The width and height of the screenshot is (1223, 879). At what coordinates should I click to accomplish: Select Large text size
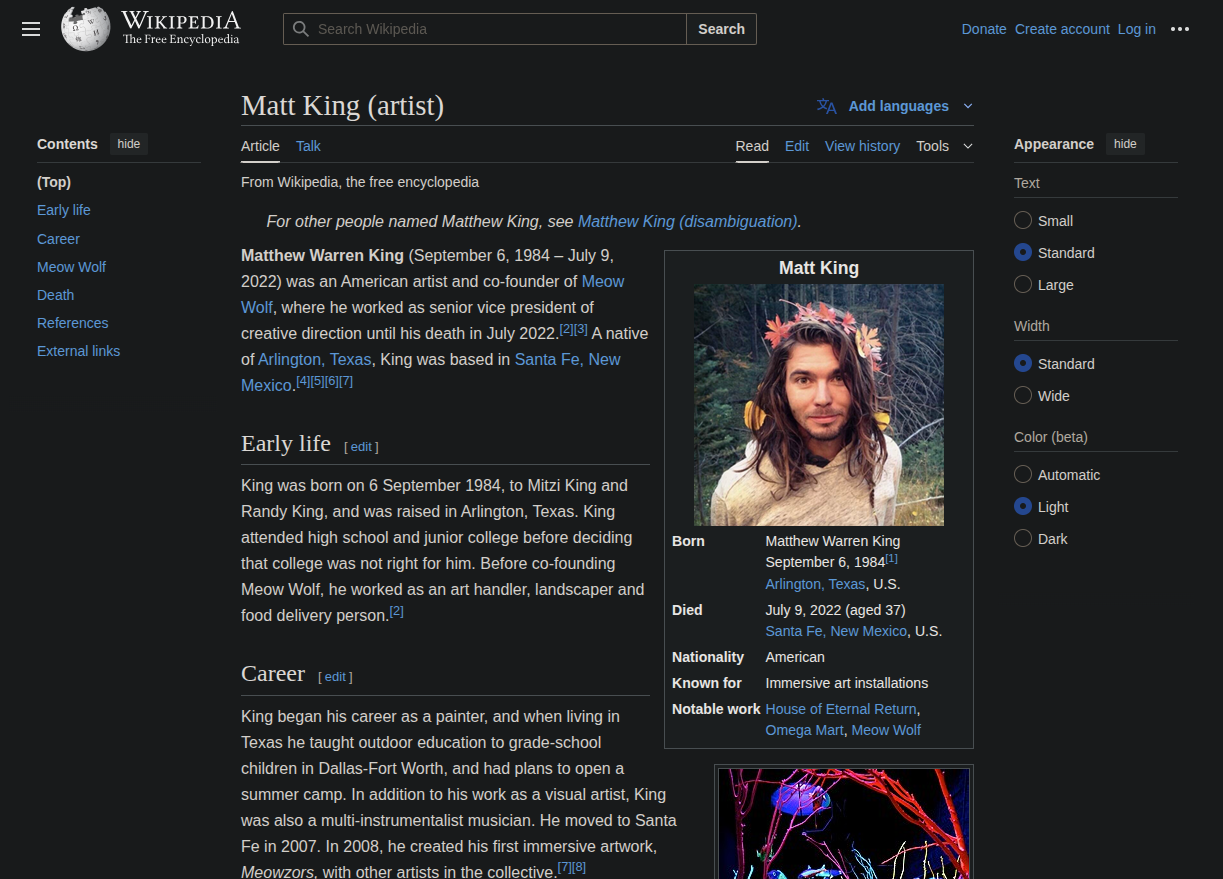(1023, 284)
